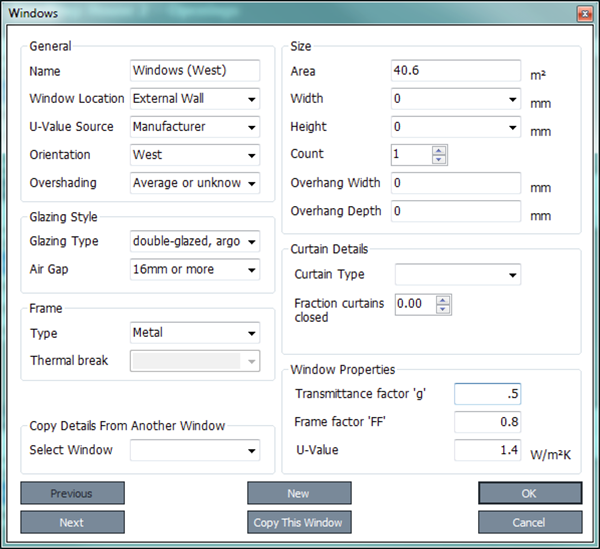Click the Copy Details From Another Window title
Viewport: 600px width, 549px height.
pyautogui.click(x=127, y=426)
